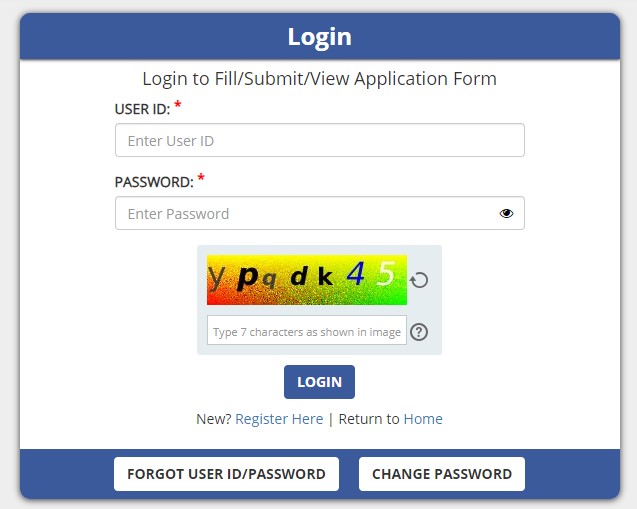Toggle password visibility with the eye icon
The image size is (637, 509).
506,213
